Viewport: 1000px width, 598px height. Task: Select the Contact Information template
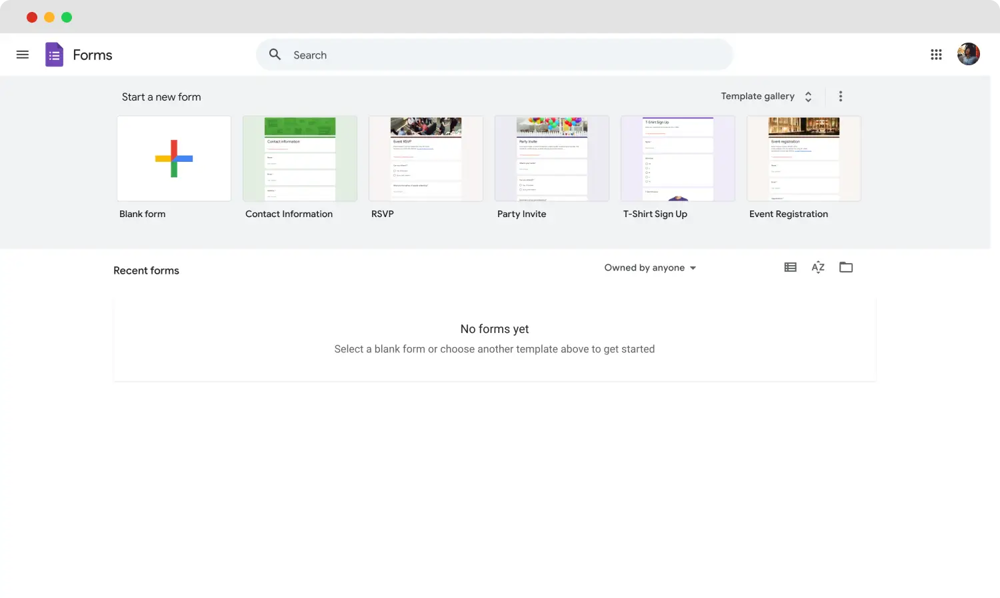[x=300, y=159]
